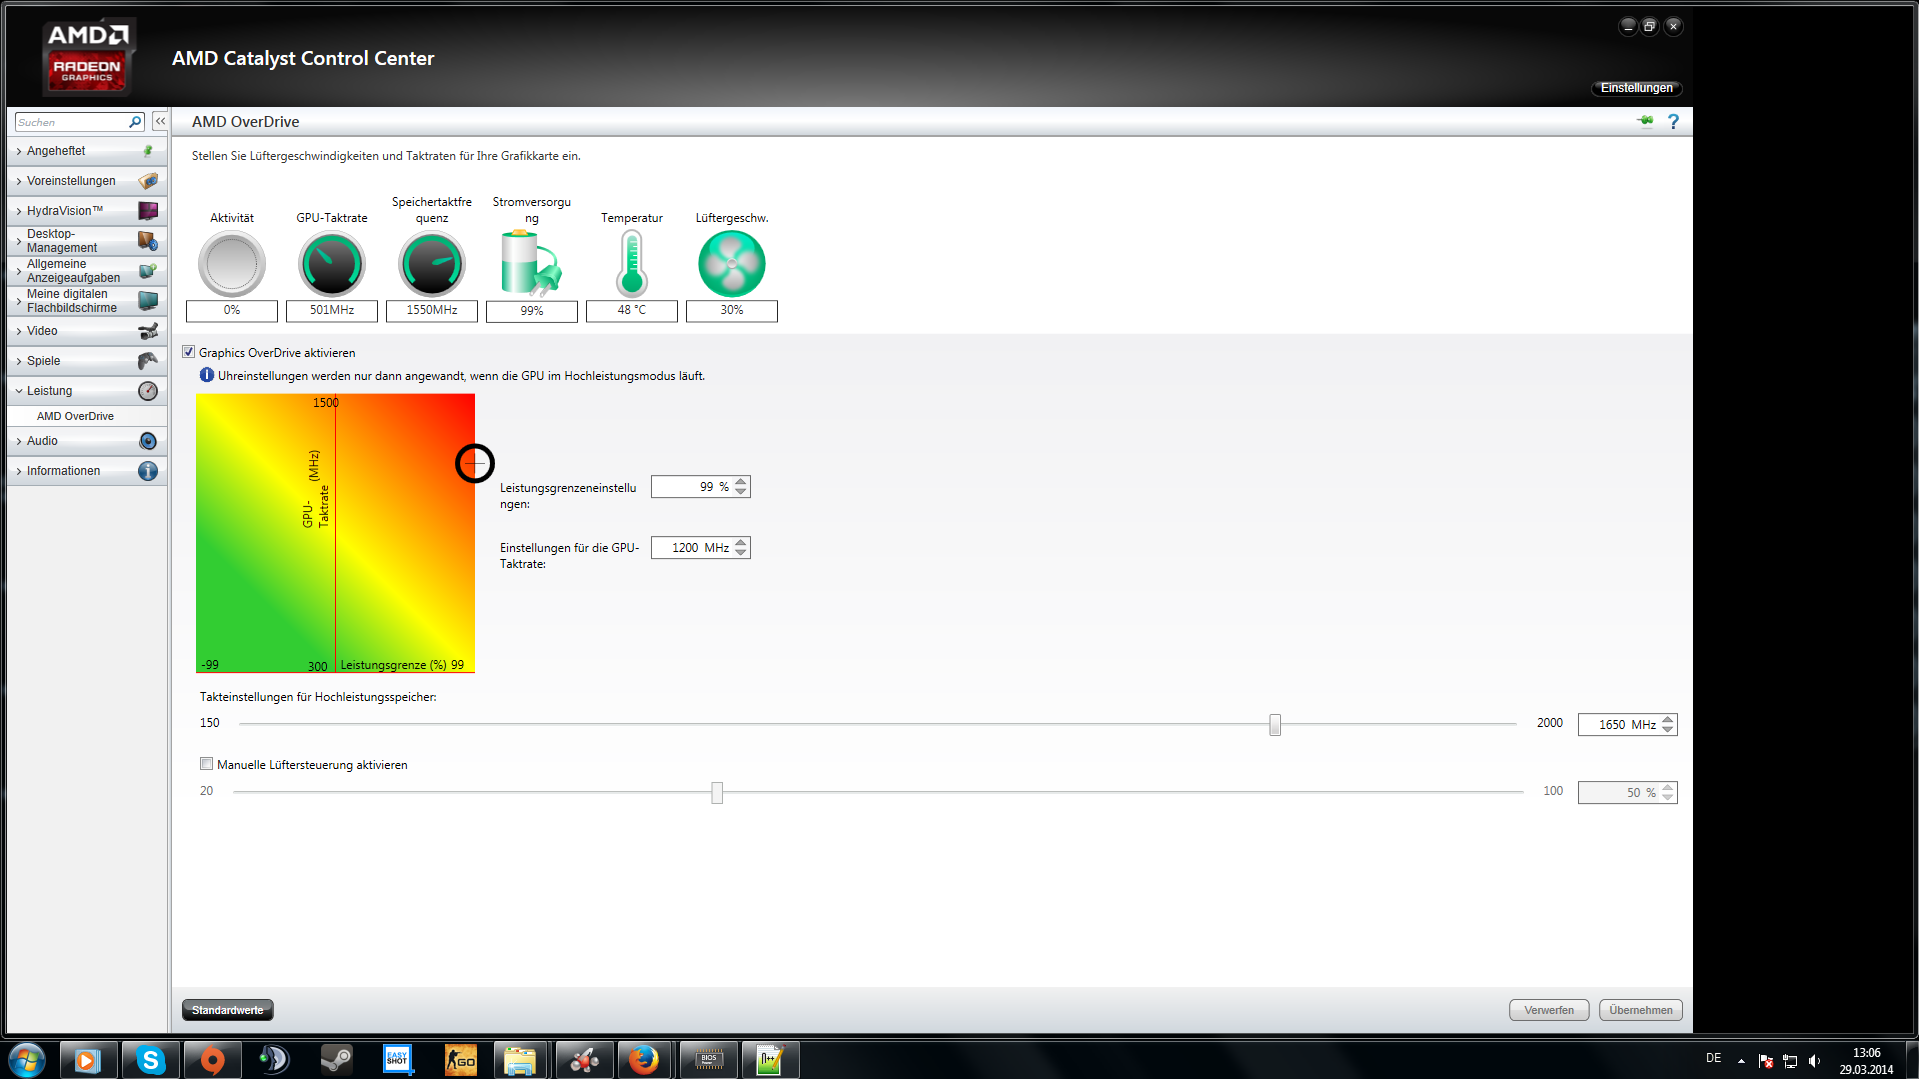Open the Video menu label
The height and width of the screenshot is (1079, 1919).
[x=42, y=331]
